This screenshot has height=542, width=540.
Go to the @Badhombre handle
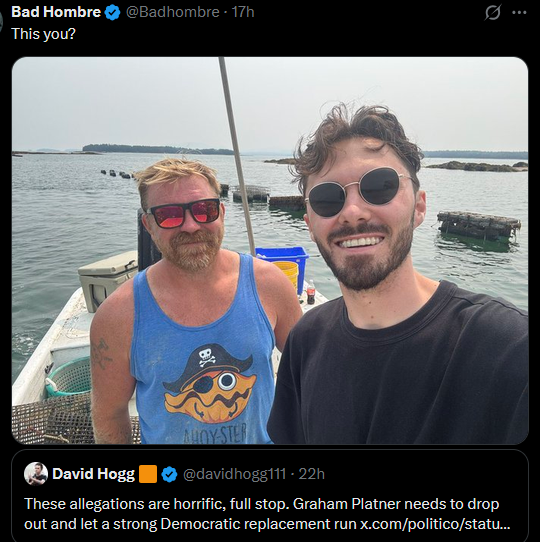[173, 12]
